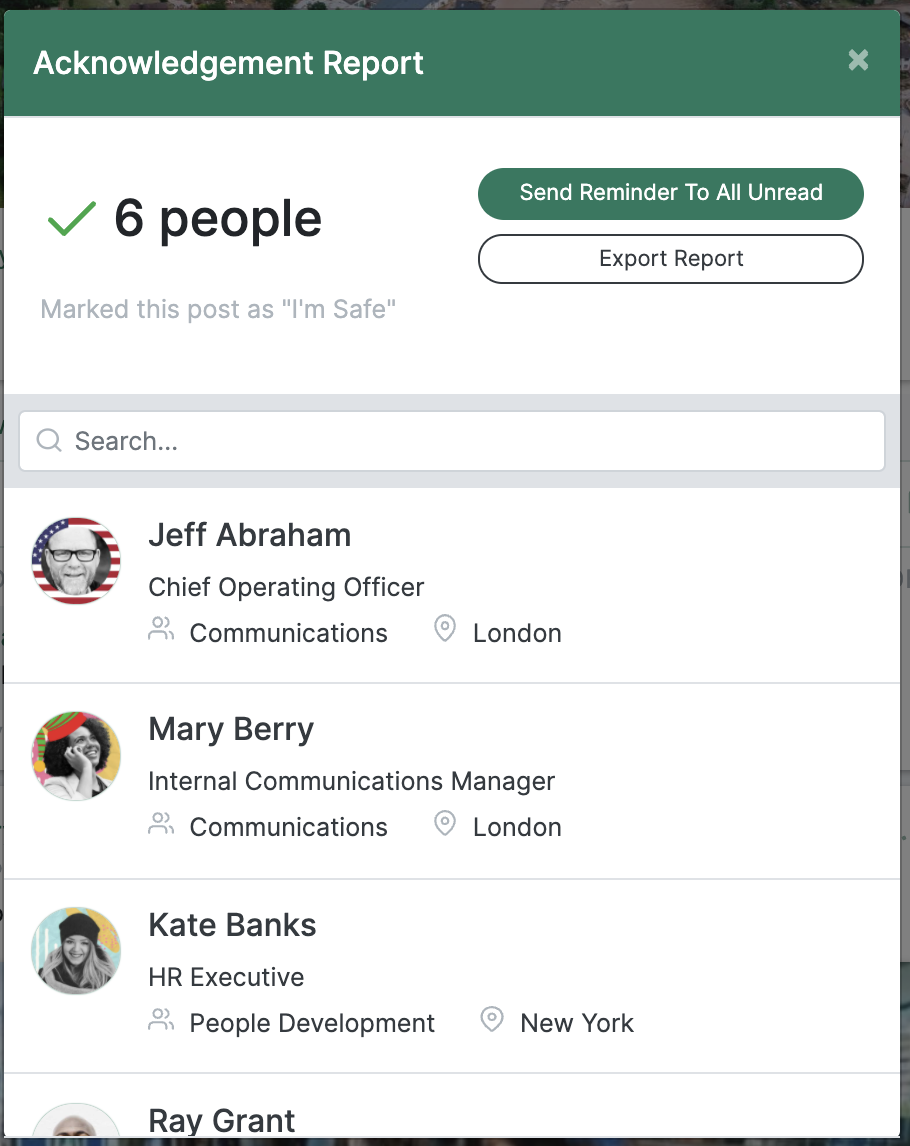Focus the Search input field

(452, 441)
